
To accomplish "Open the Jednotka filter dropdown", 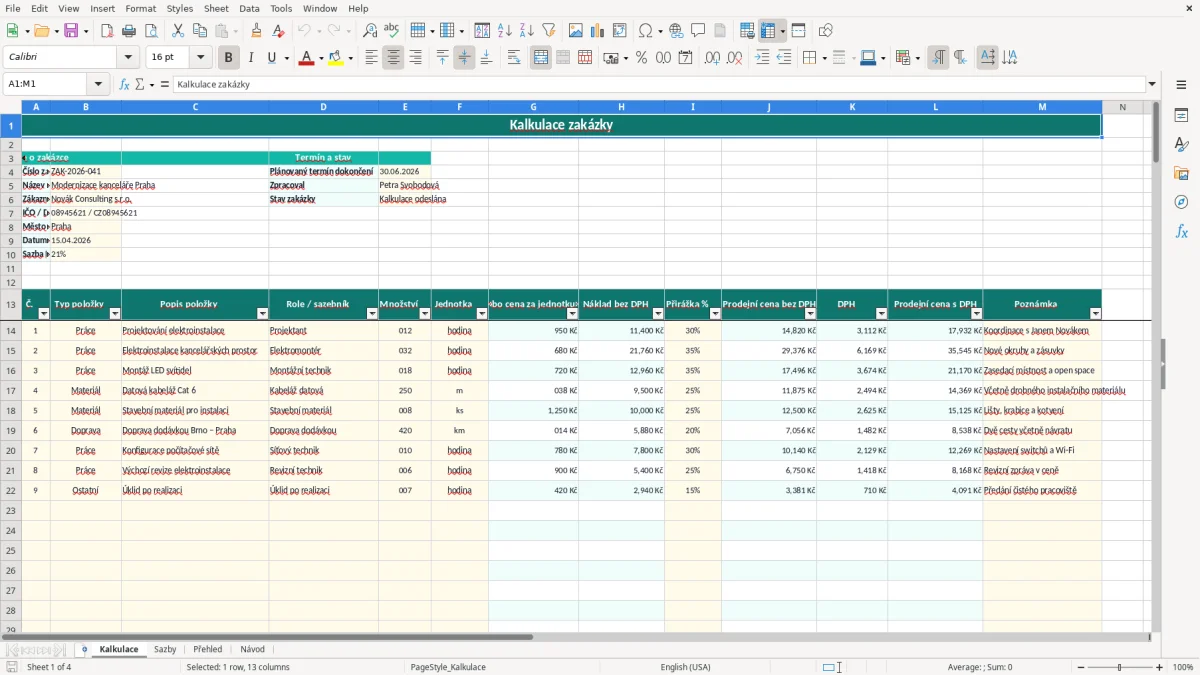I will click(x=481, y=314).
